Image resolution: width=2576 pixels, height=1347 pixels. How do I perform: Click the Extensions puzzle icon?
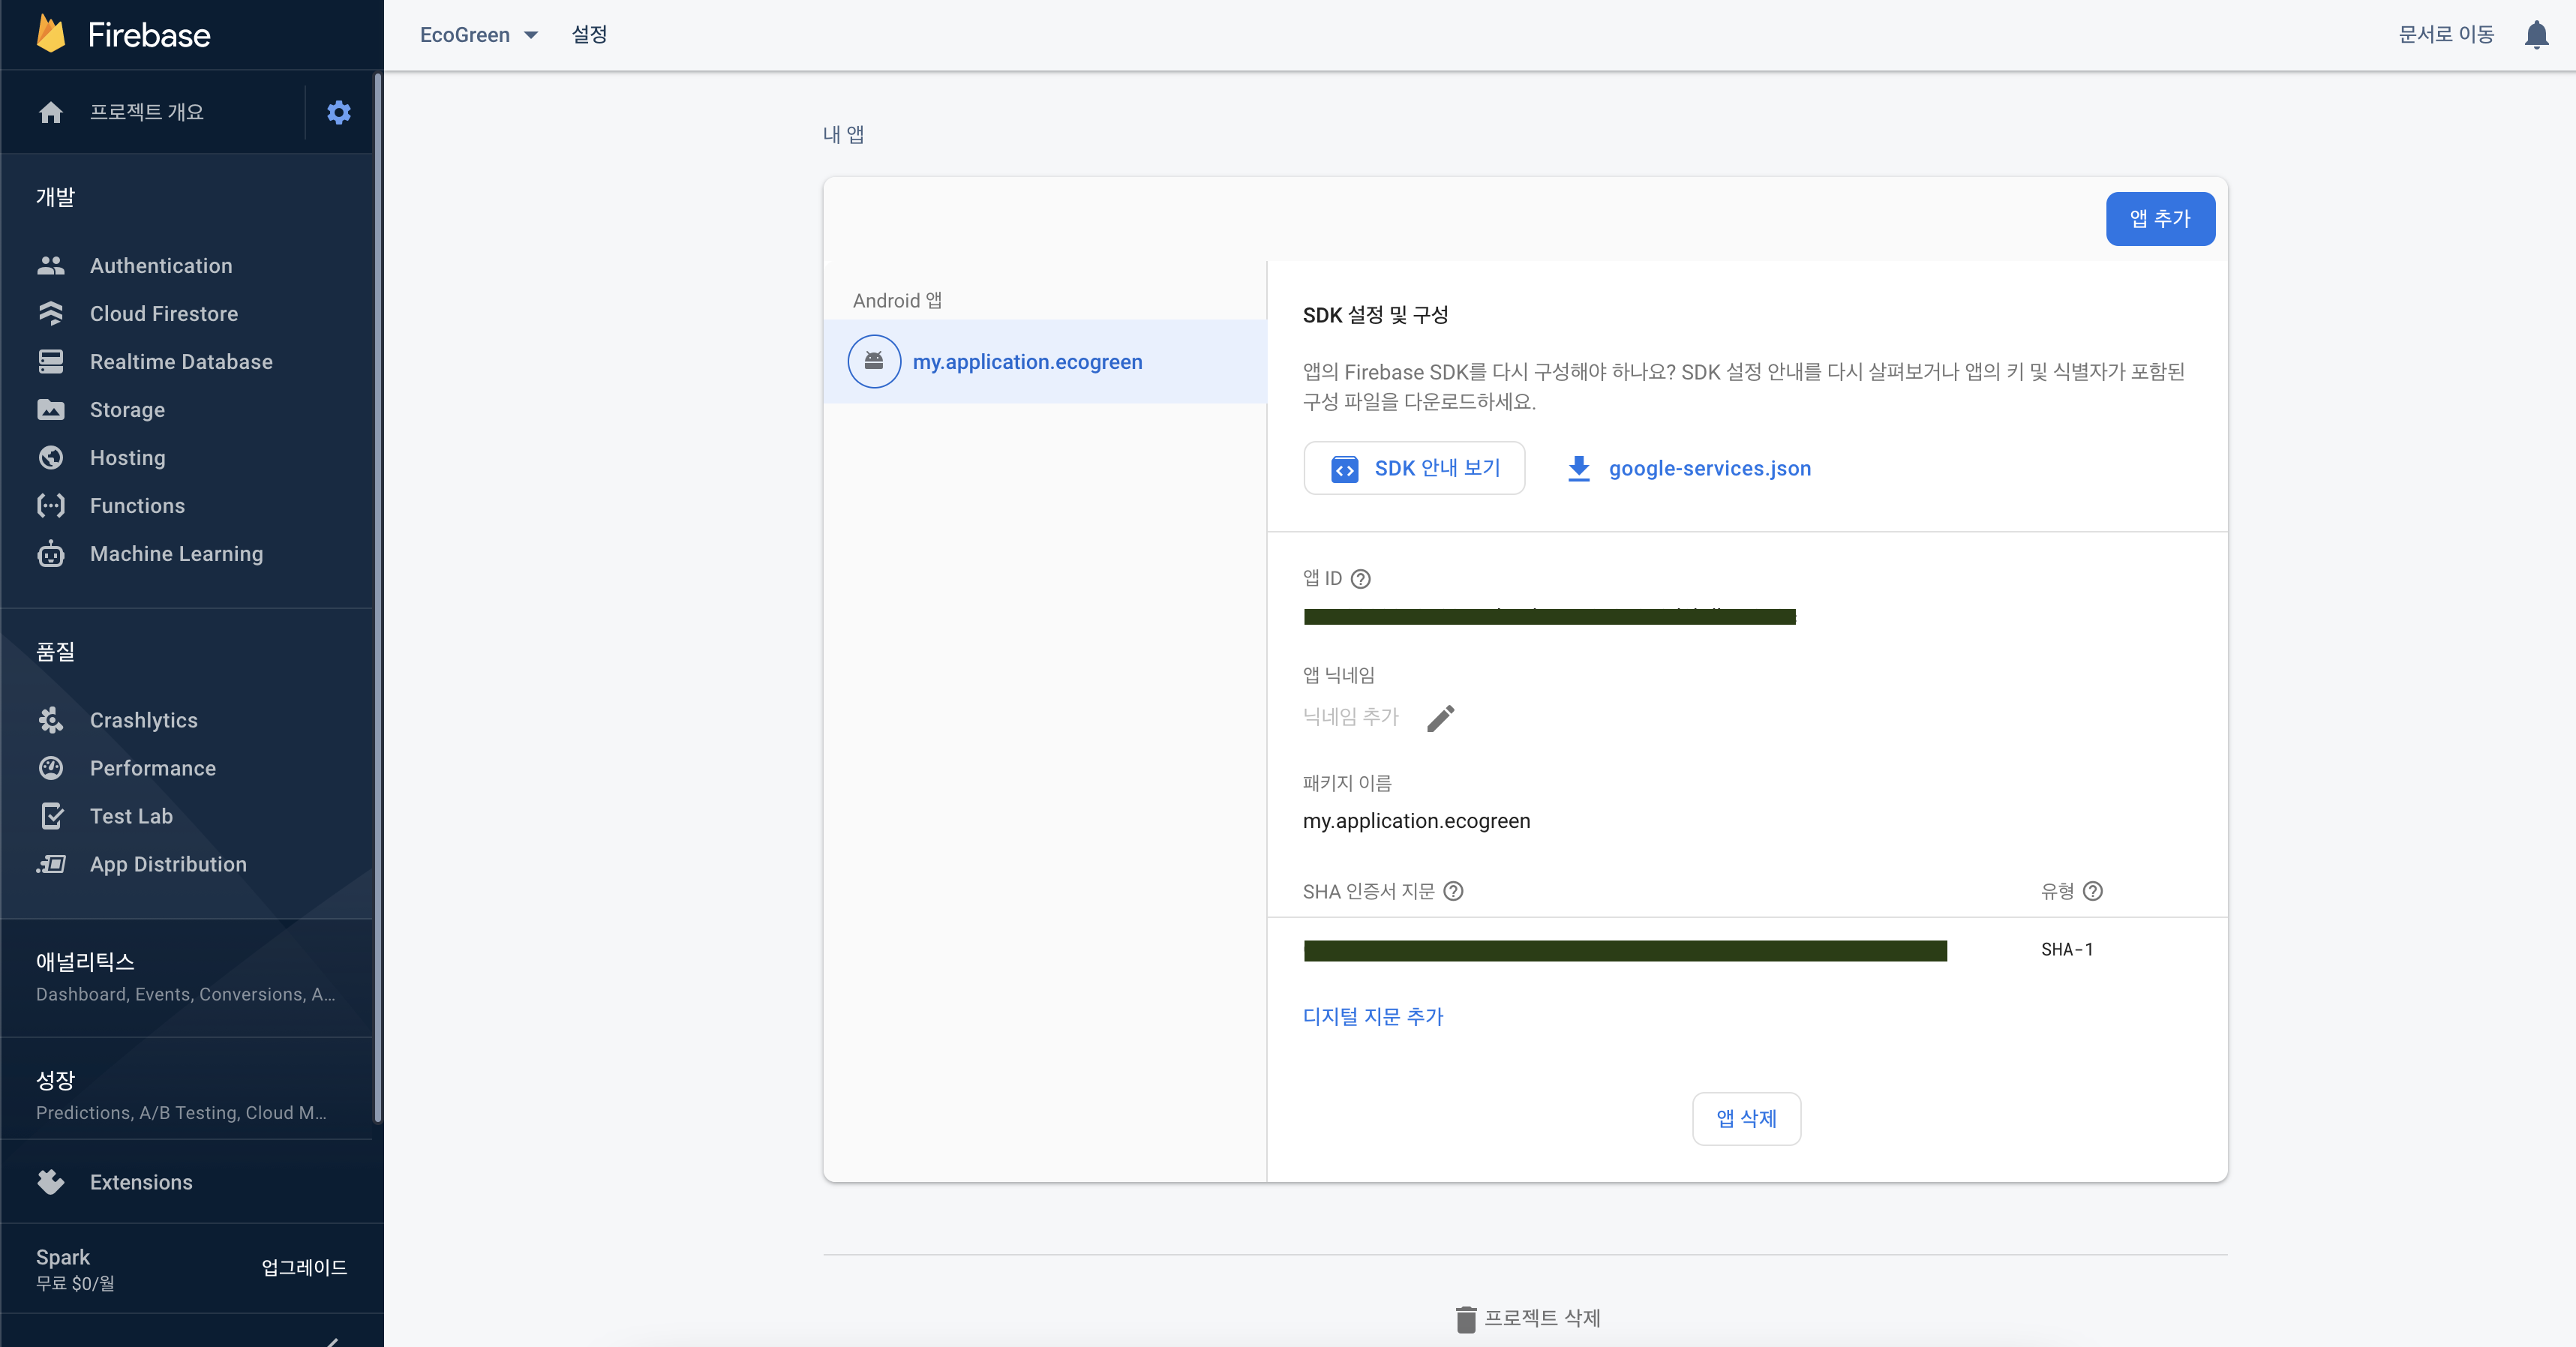coord(51,1182)
